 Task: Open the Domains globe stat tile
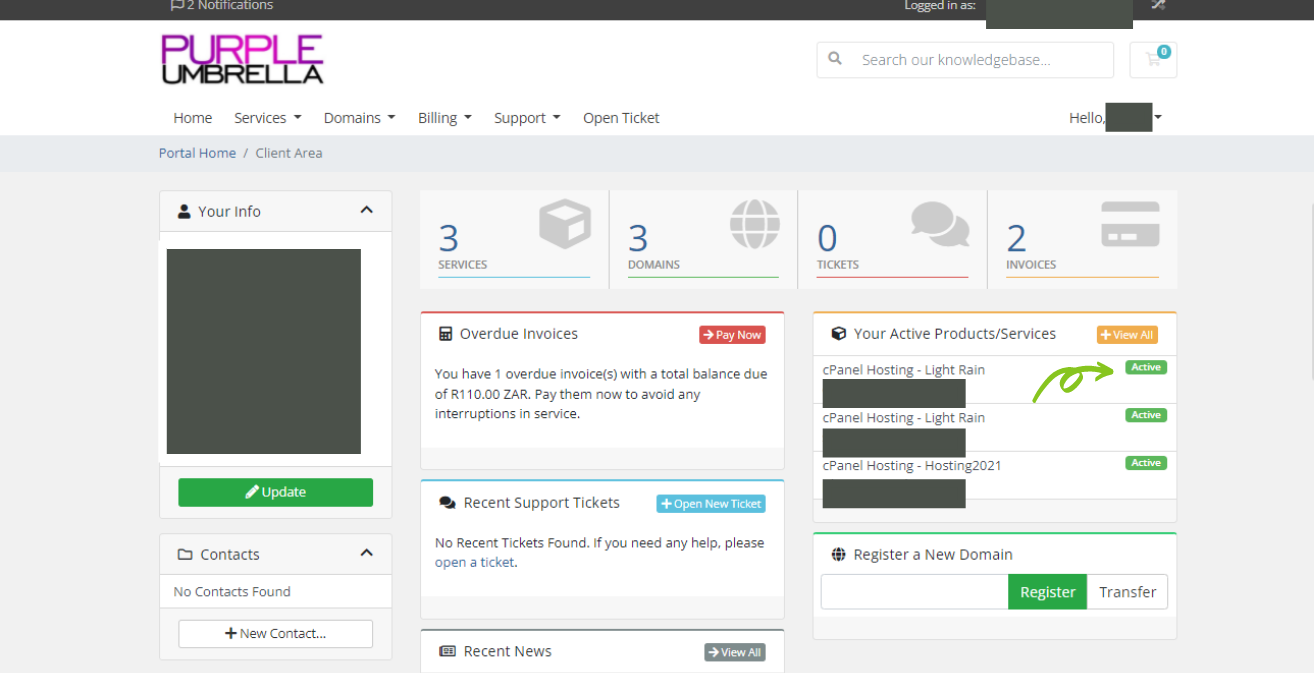(754, 224)
